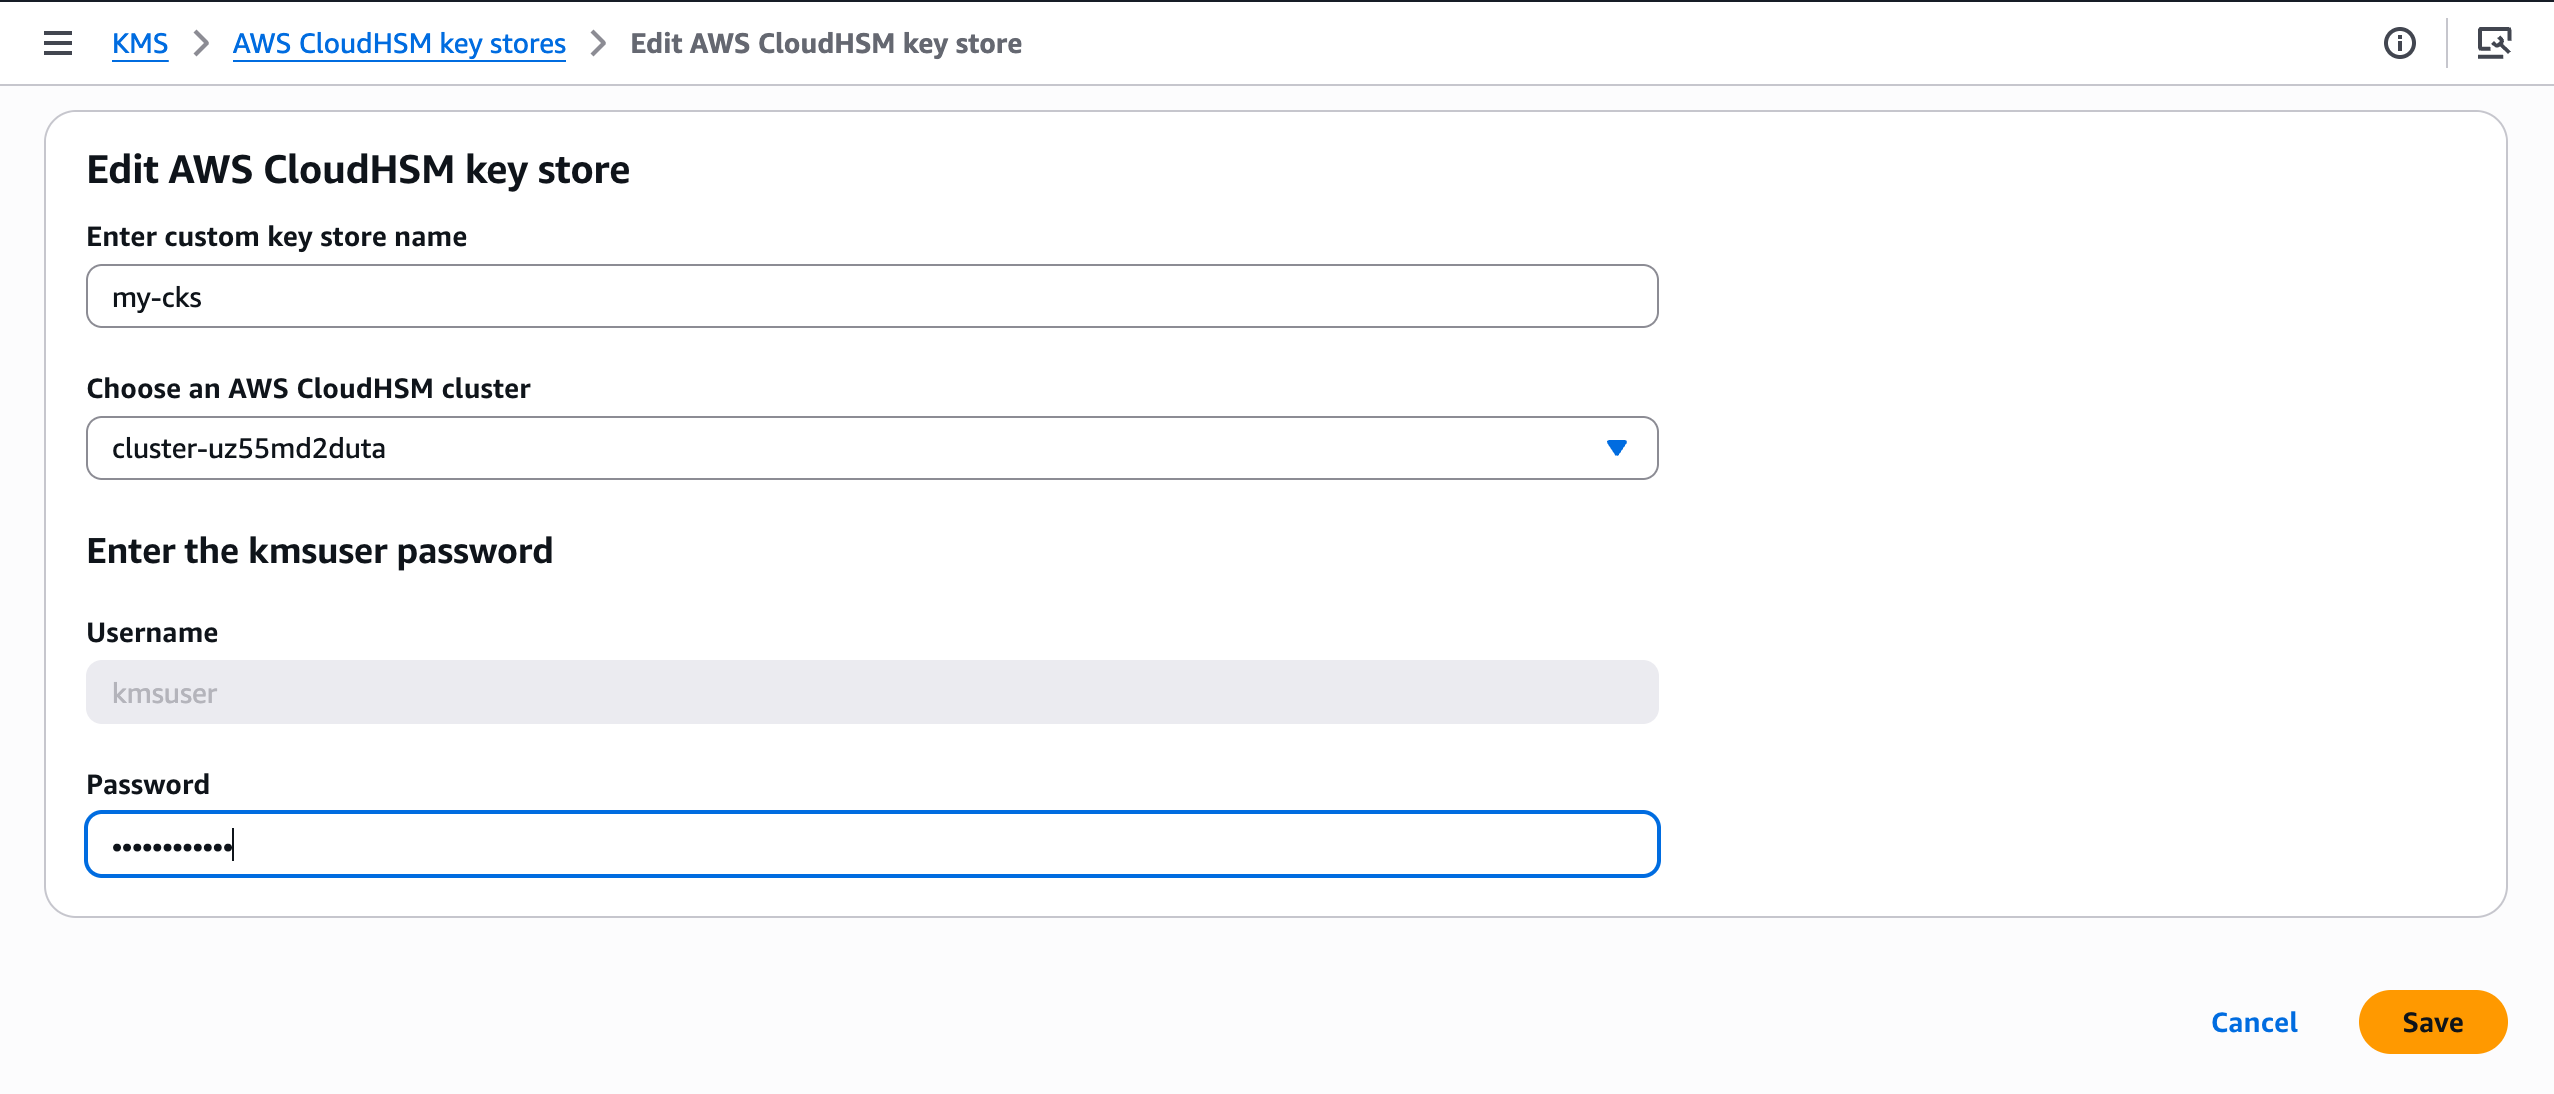Click the screen-search icon in top bar
The image size is (2554, 1094).
(x=2494, y=43)
